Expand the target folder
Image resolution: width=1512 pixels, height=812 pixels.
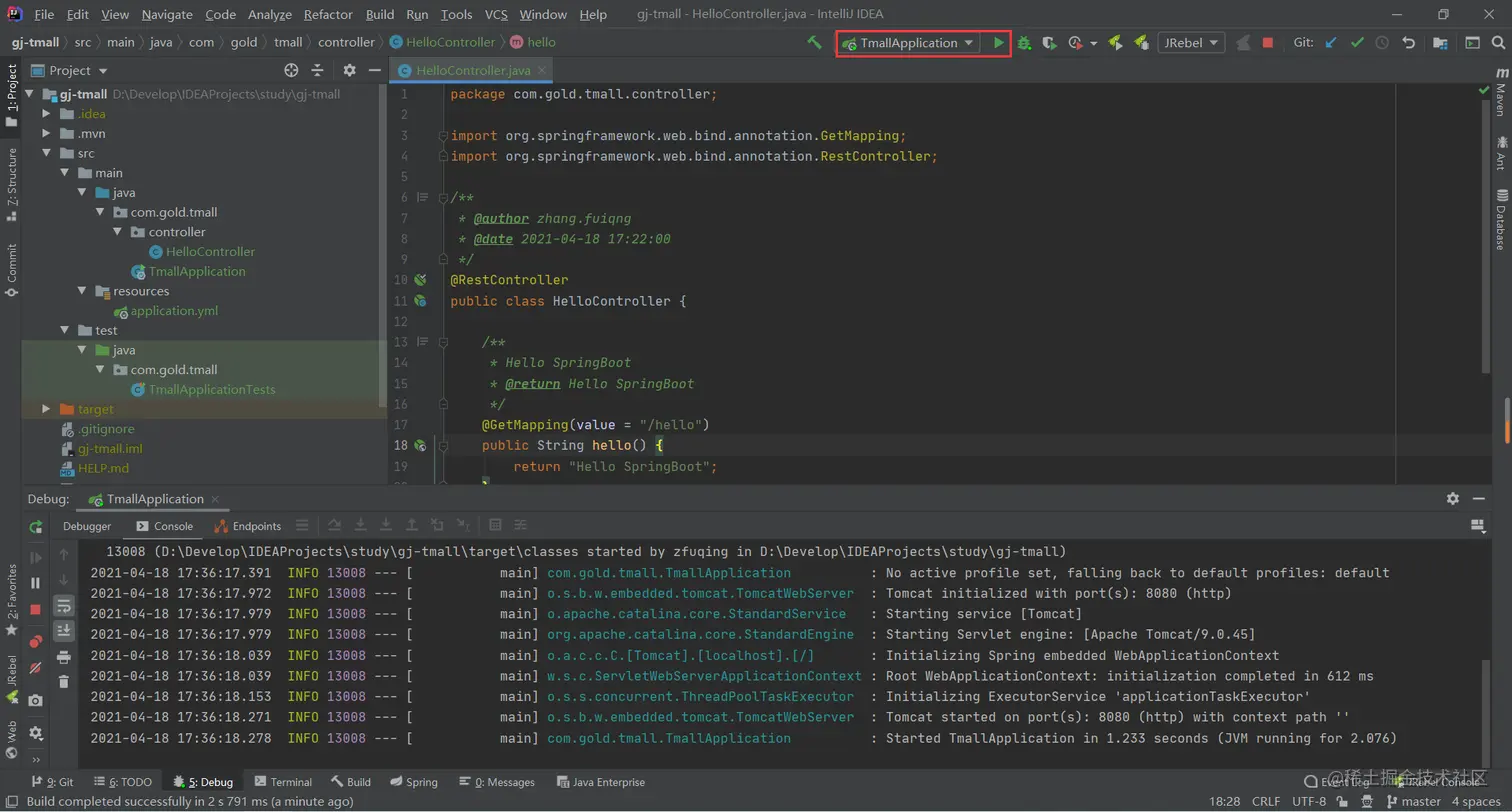point(46,409)
